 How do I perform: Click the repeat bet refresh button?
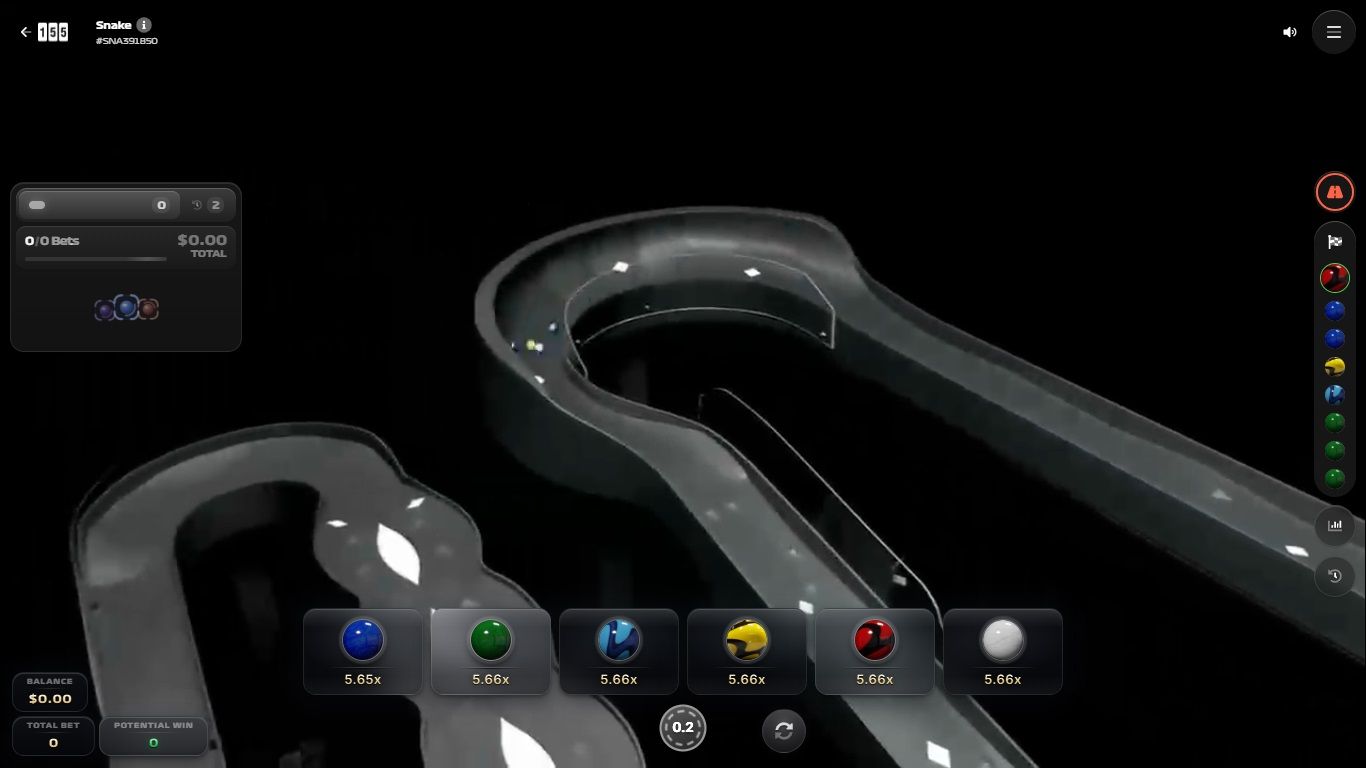click(x=784, y=731)
